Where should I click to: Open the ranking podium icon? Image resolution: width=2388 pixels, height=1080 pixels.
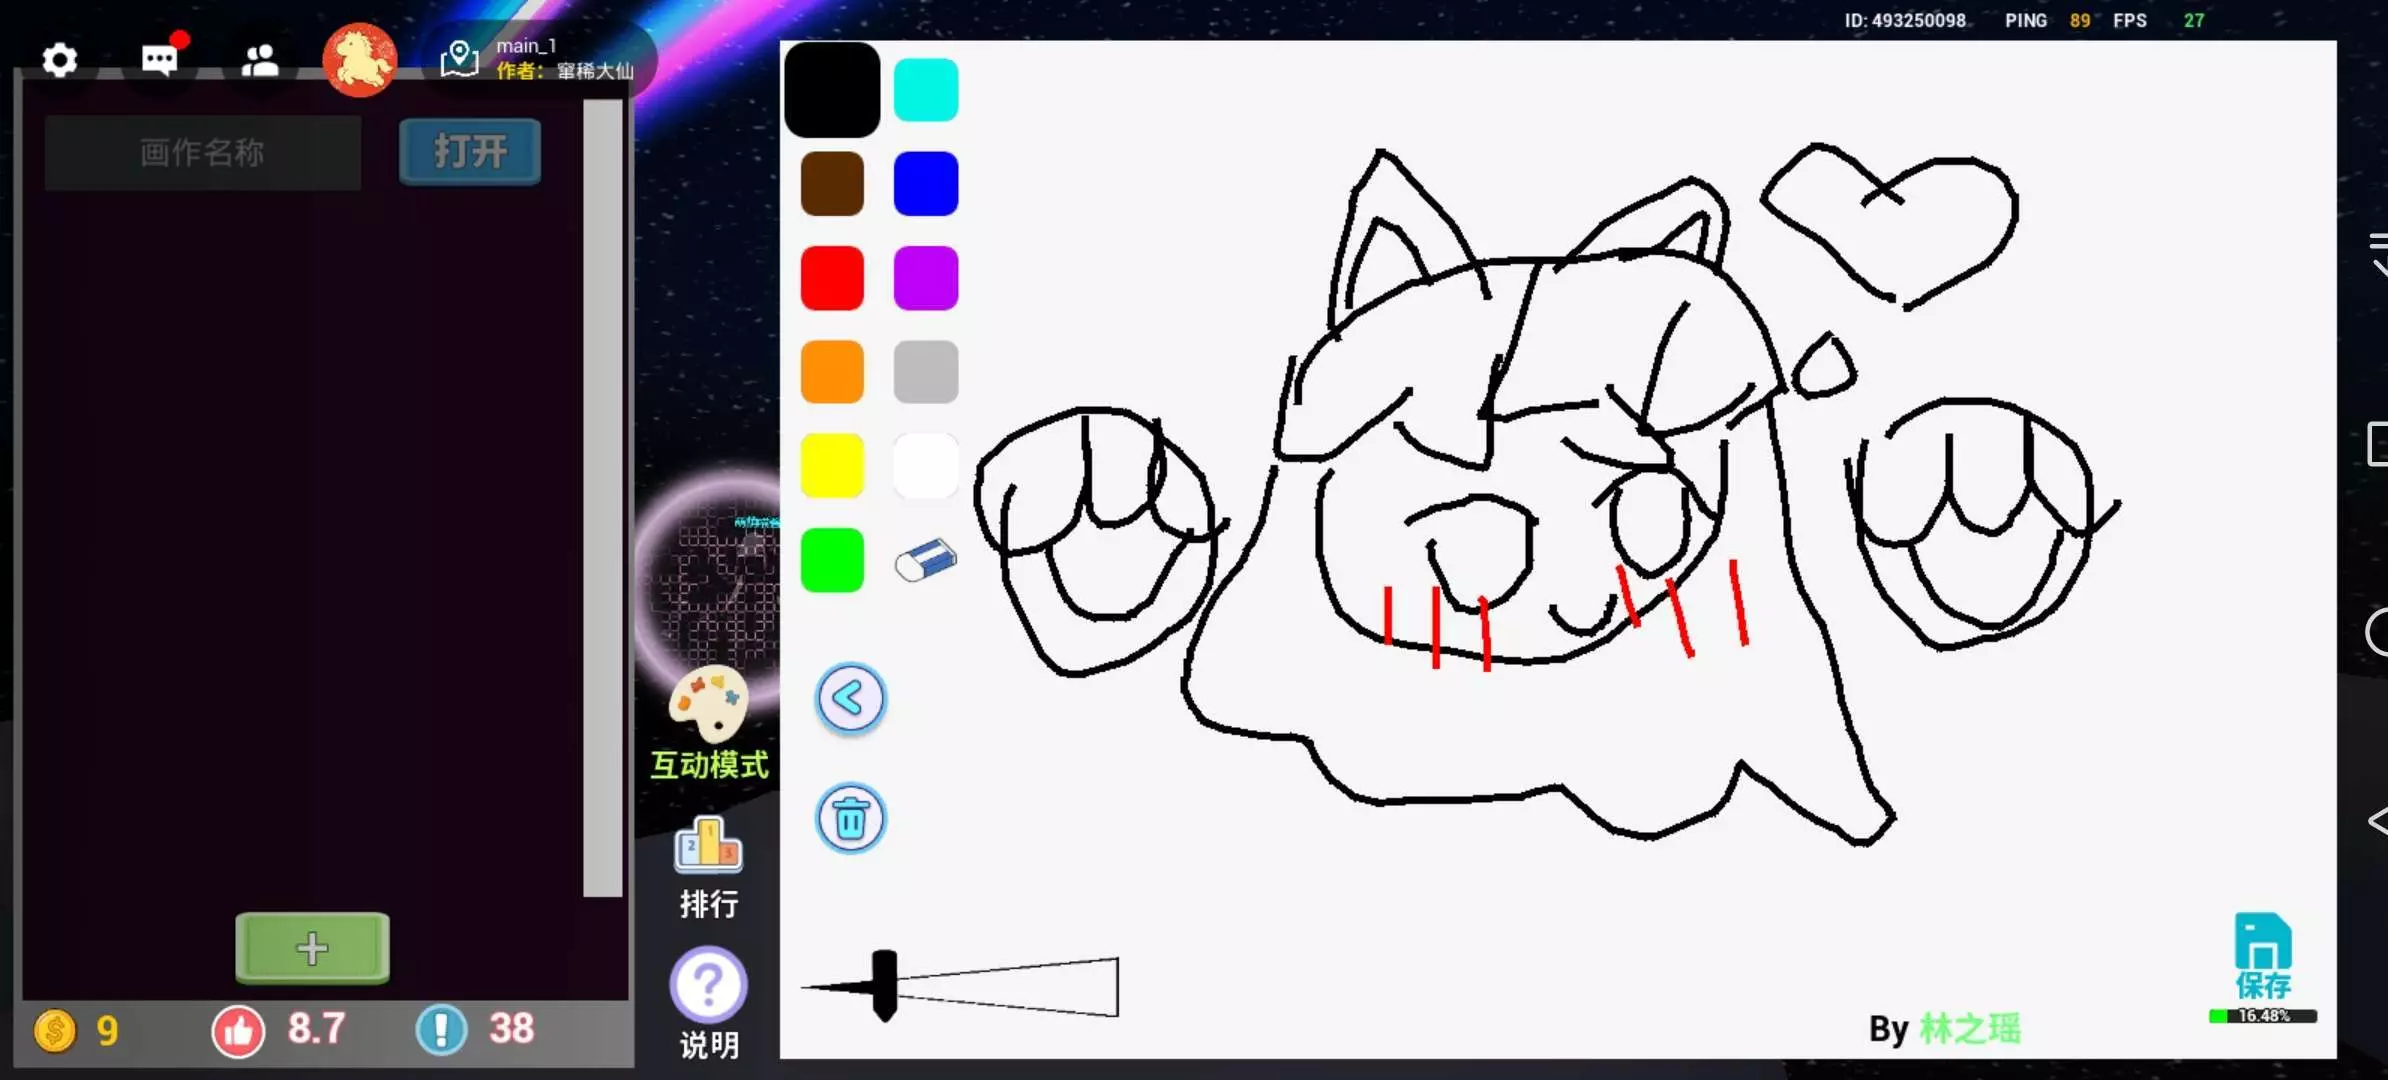(708, 845)
